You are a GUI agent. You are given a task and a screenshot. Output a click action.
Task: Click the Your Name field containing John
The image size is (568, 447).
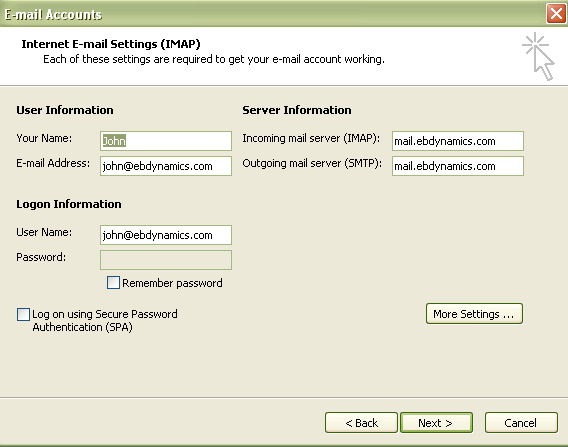tap(166, 141)
